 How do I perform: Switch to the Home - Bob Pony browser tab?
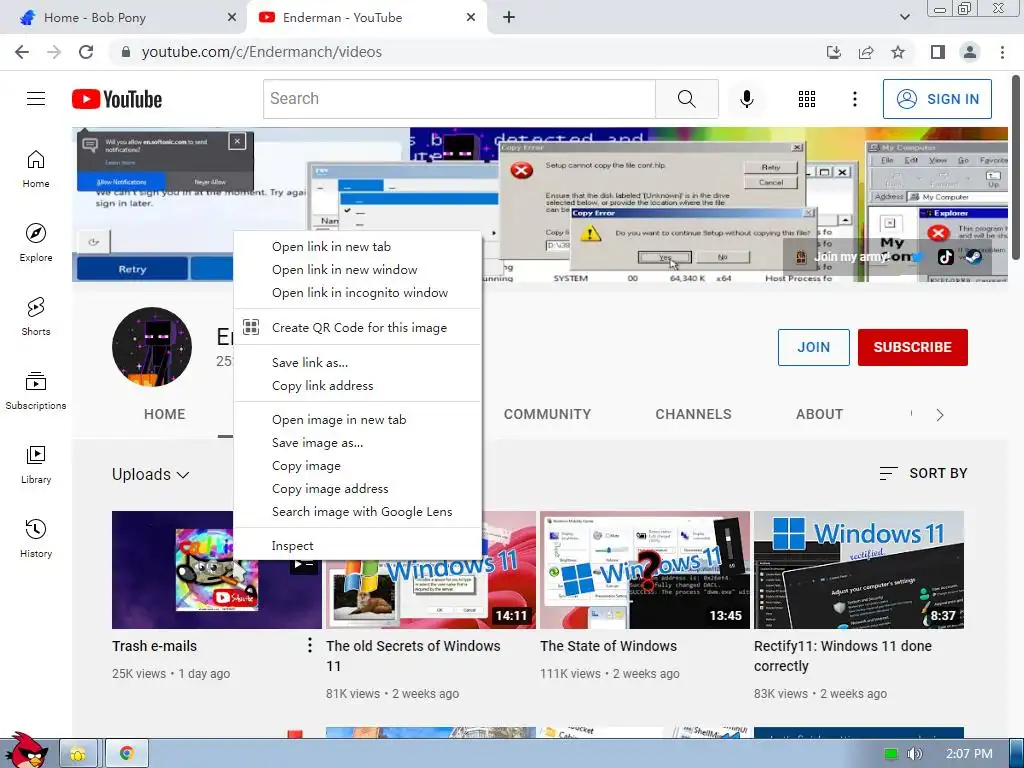124,18
